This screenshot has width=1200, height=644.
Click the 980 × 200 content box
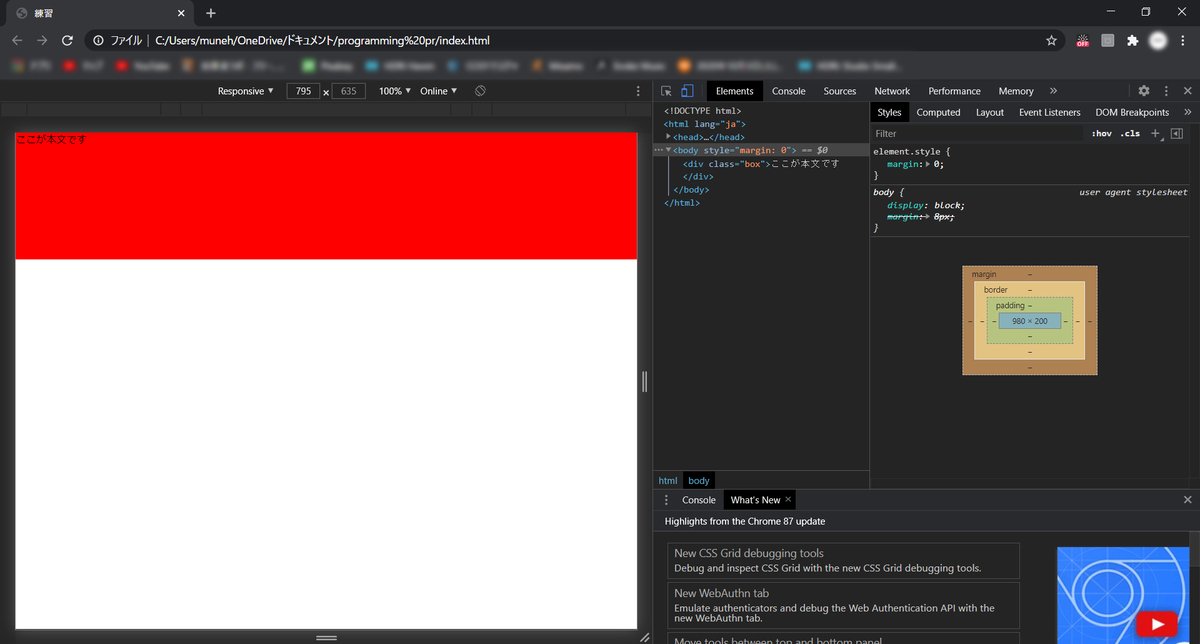click(1029, 321)
